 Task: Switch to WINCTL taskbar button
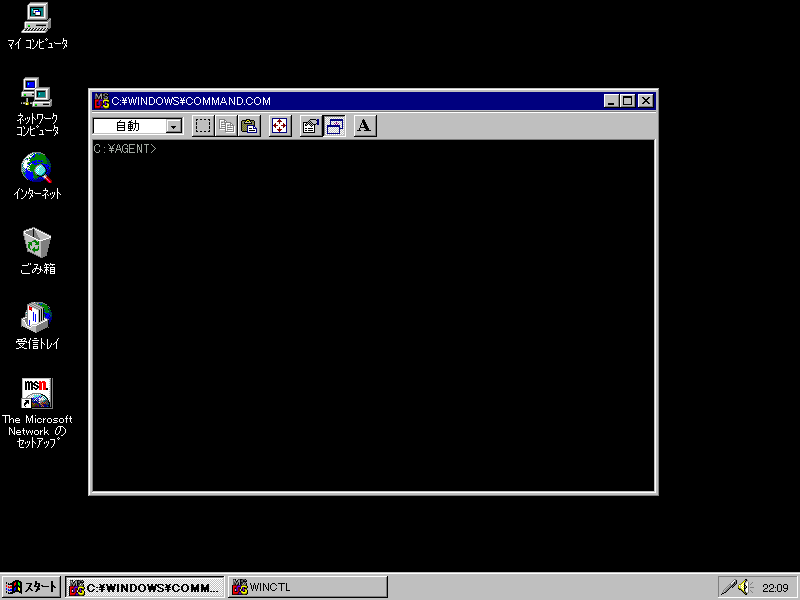pos(308,587)
